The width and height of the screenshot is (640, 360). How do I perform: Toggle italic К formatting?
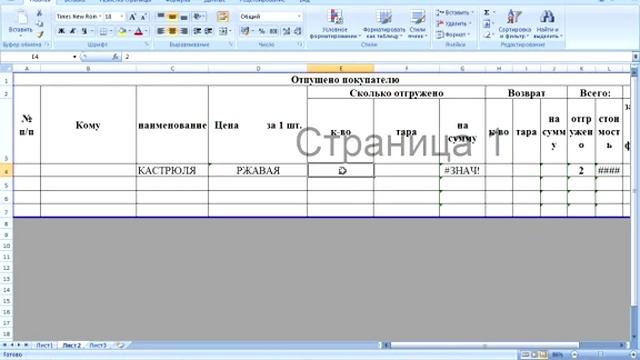73,31
